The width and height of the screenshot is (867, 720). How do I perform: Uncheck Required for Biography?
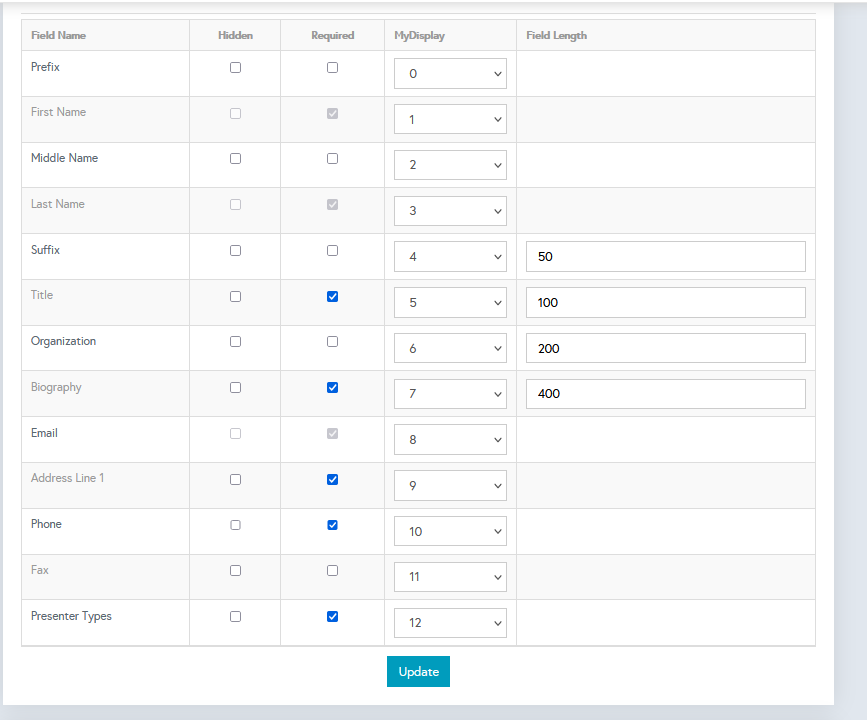click(x=332, y=388)
